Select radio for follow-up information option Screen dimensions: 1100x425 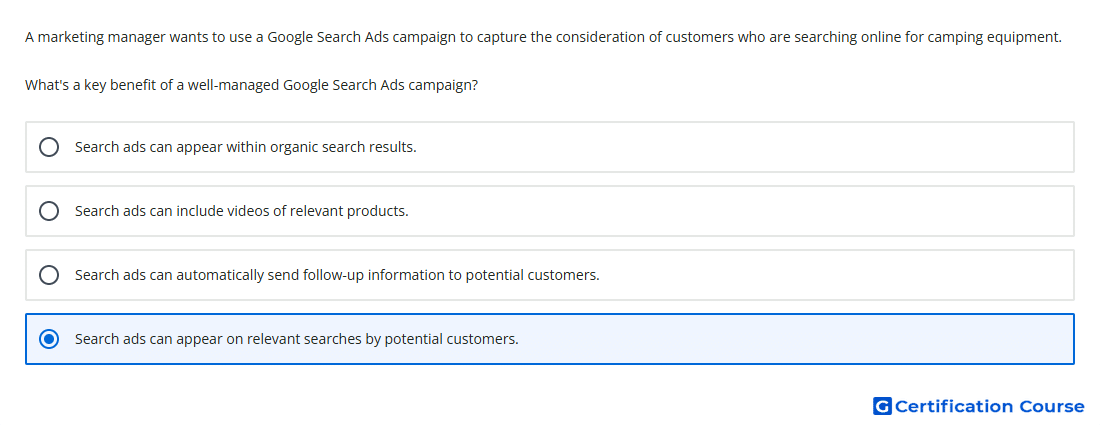49,275
